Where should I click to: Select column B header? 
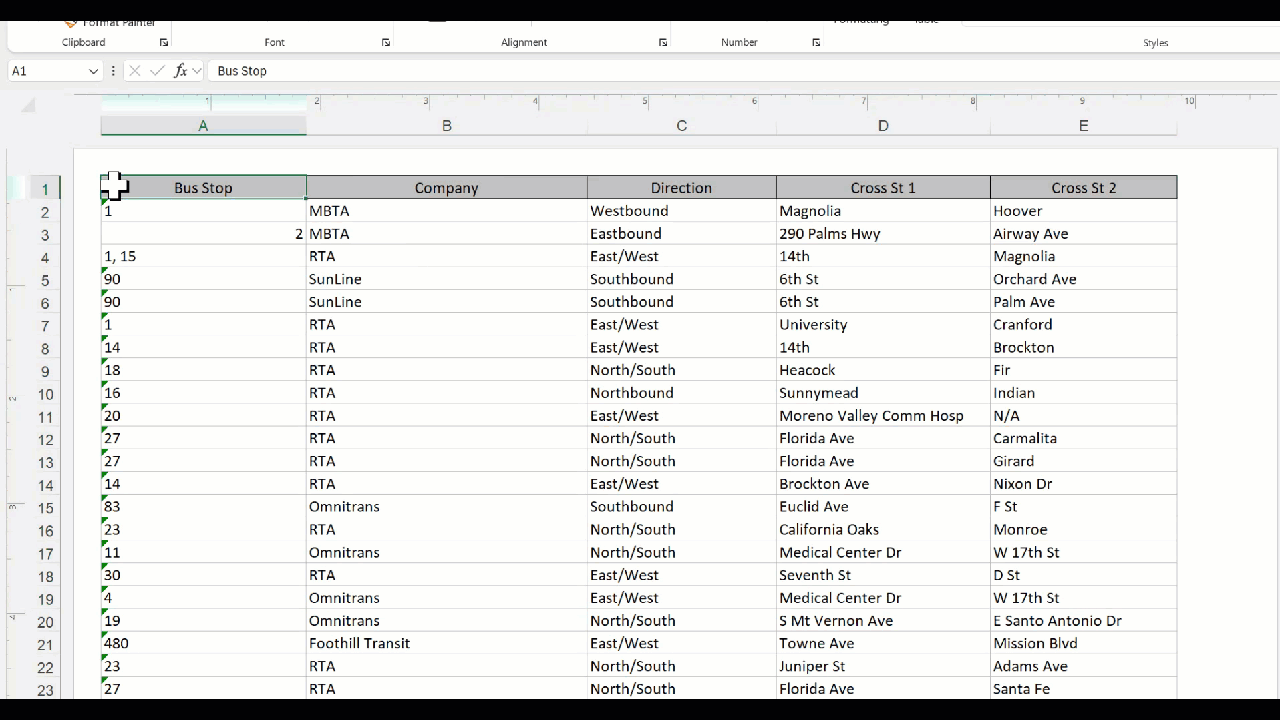[446, 126]
